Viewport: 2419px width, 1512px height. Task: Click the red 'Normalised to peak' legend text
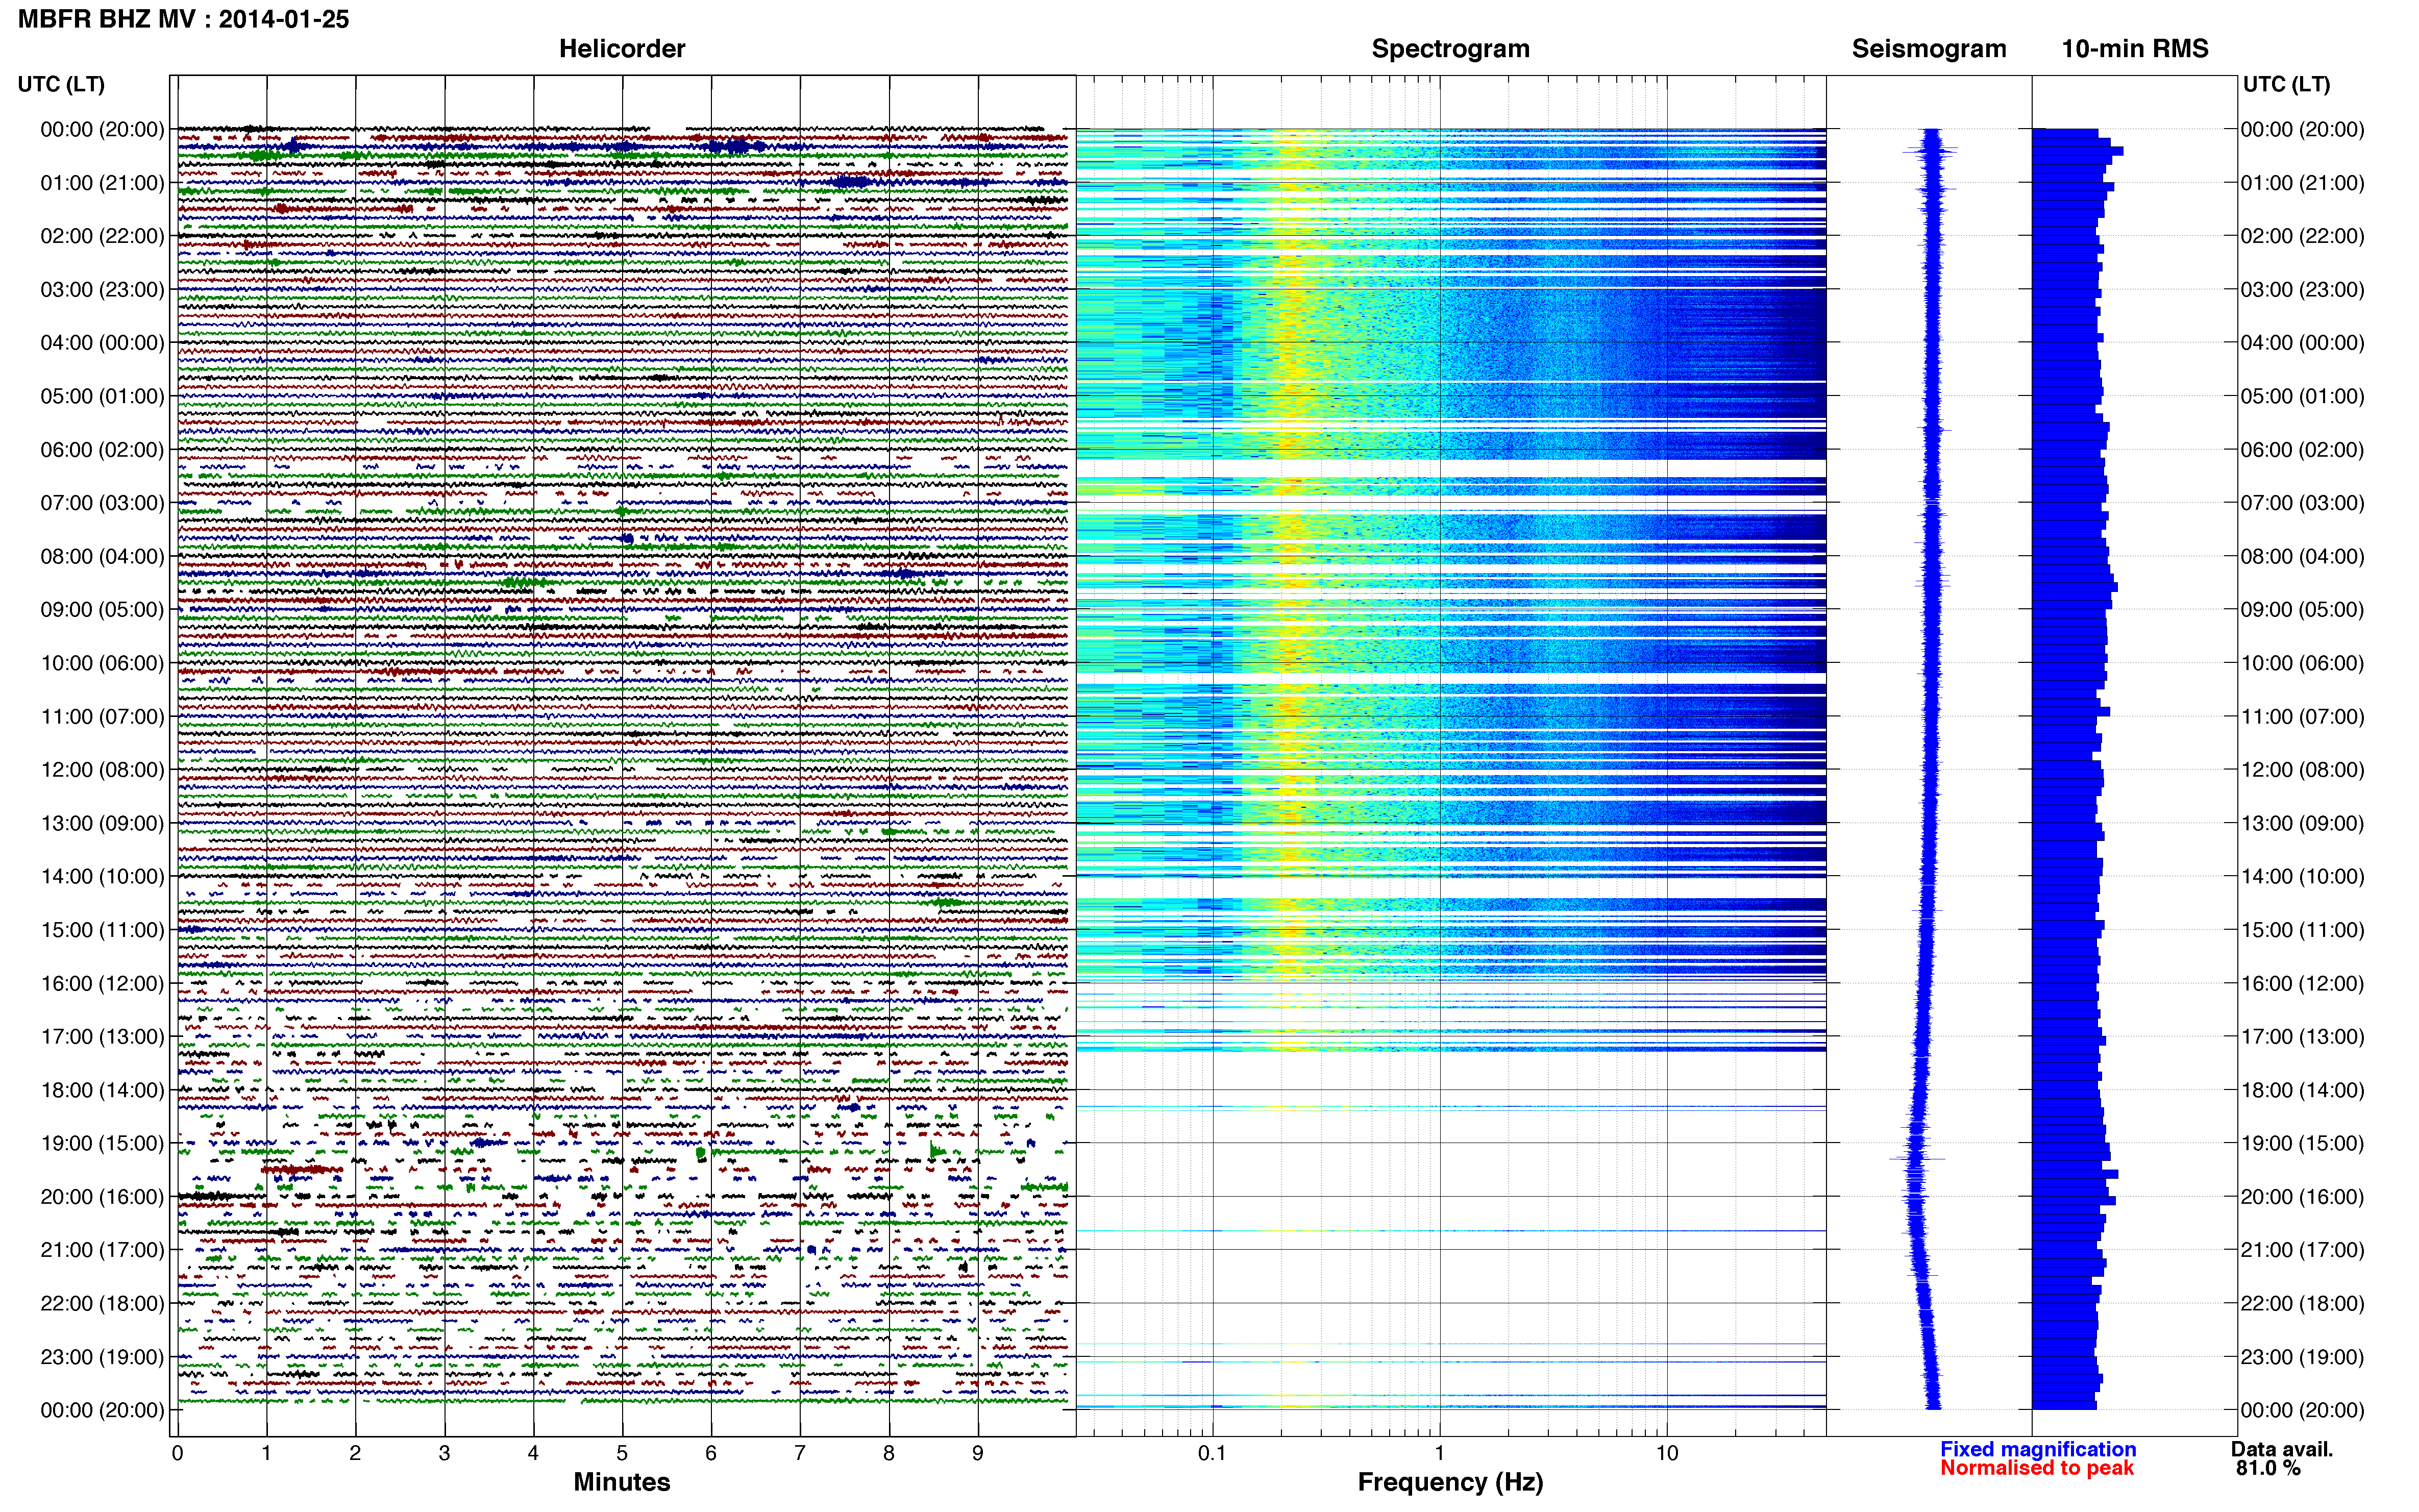pos(2037,1468)
